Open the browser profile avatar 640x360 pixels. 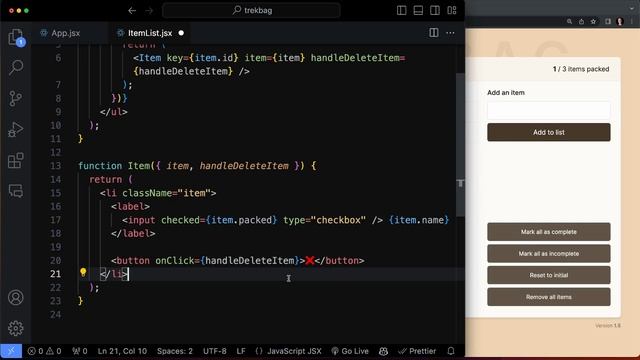(620, 22)
